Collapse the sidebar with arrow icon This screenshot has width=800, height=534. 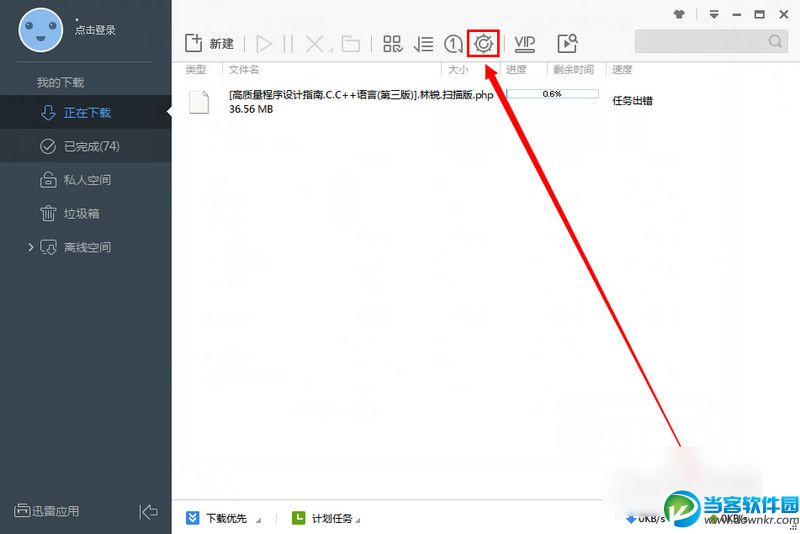tap(148, 512)
